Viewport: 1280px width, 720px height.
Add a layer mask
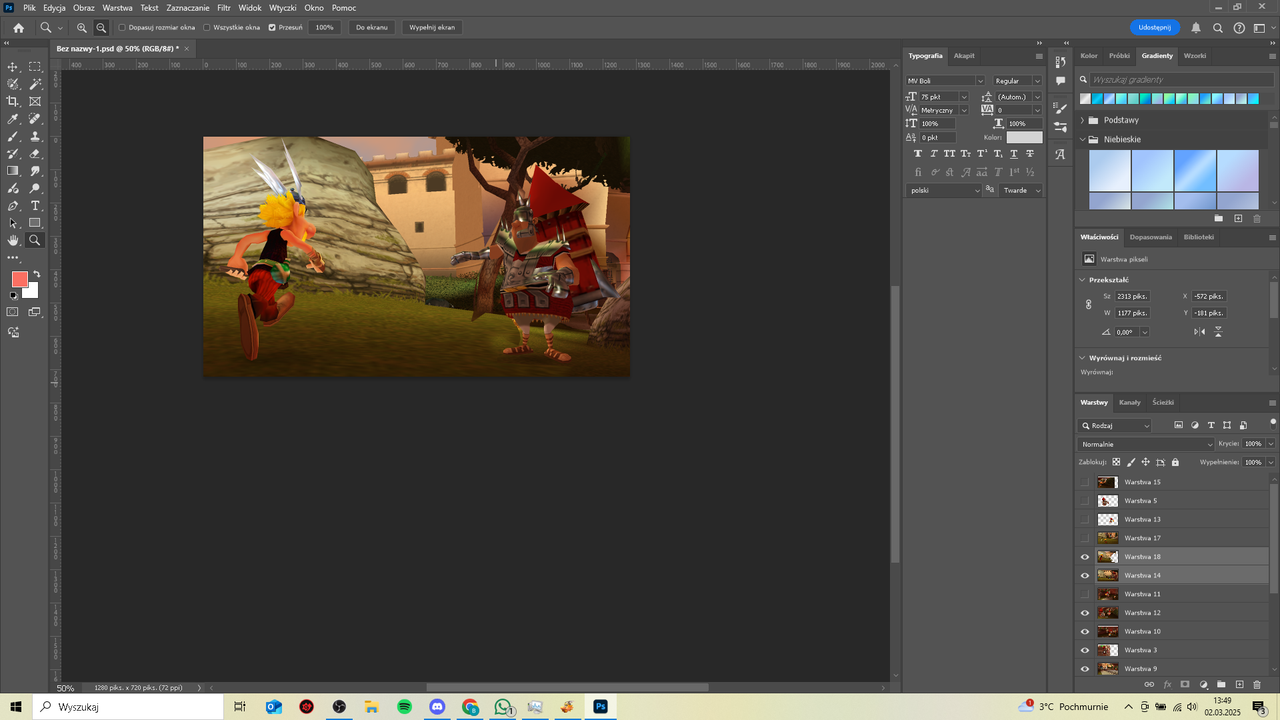tap(1185, 685)
